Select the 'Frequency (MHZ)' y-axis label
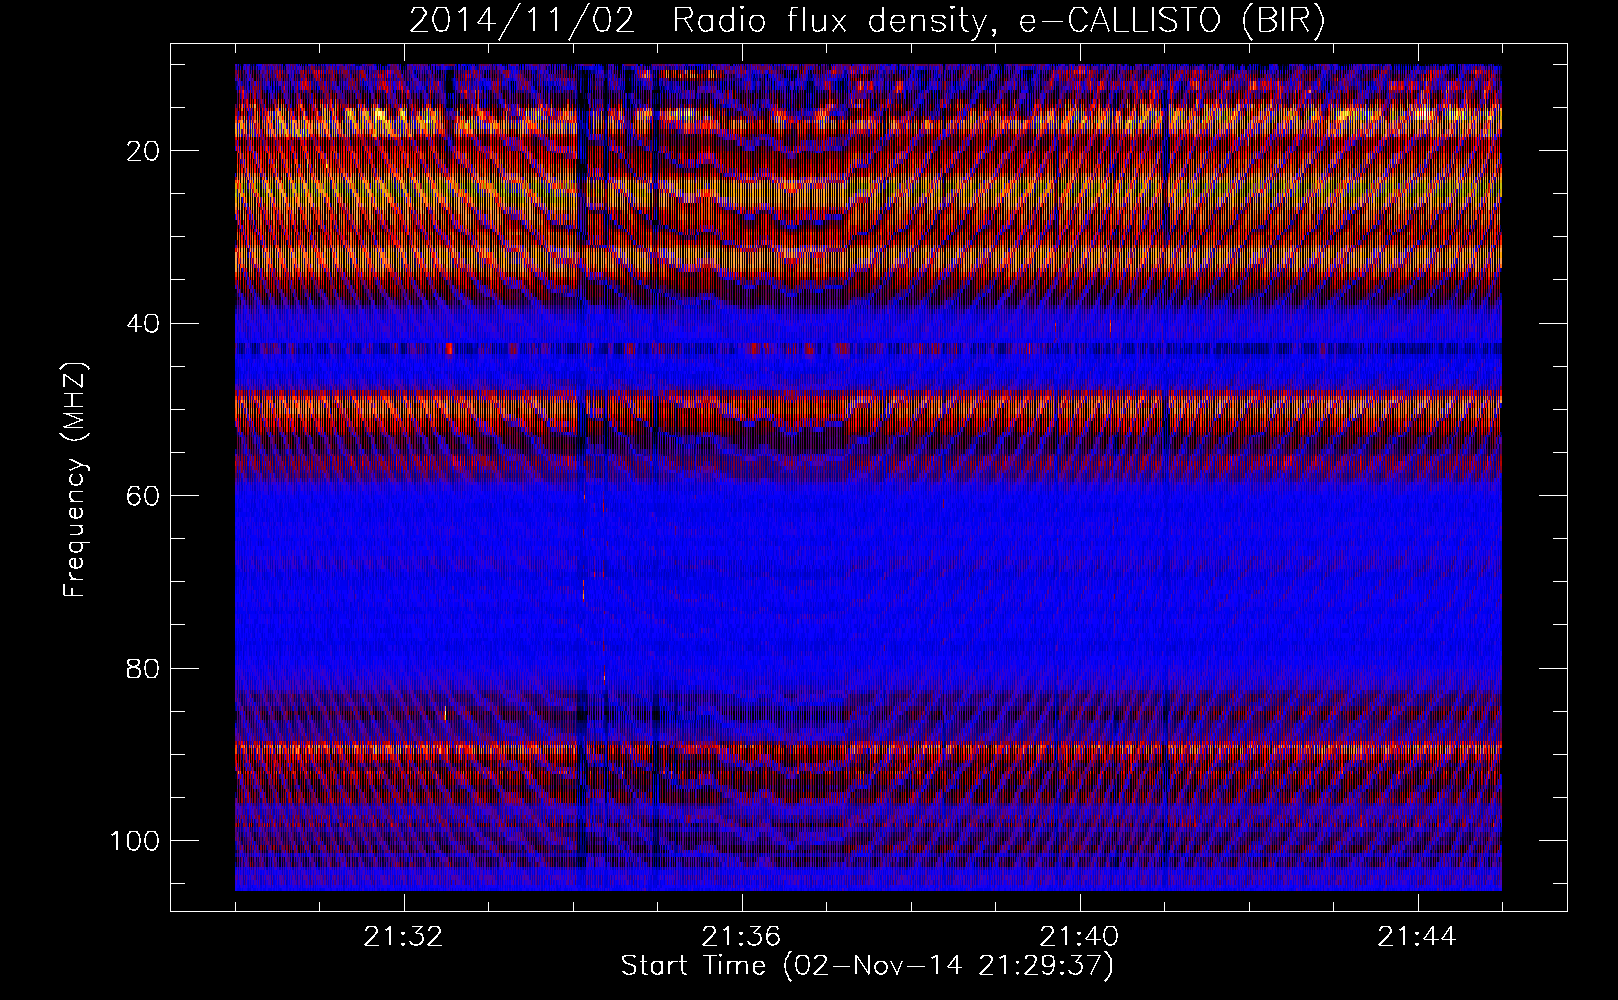This screenshot has width=1618, height=1000. coord(75,480)
